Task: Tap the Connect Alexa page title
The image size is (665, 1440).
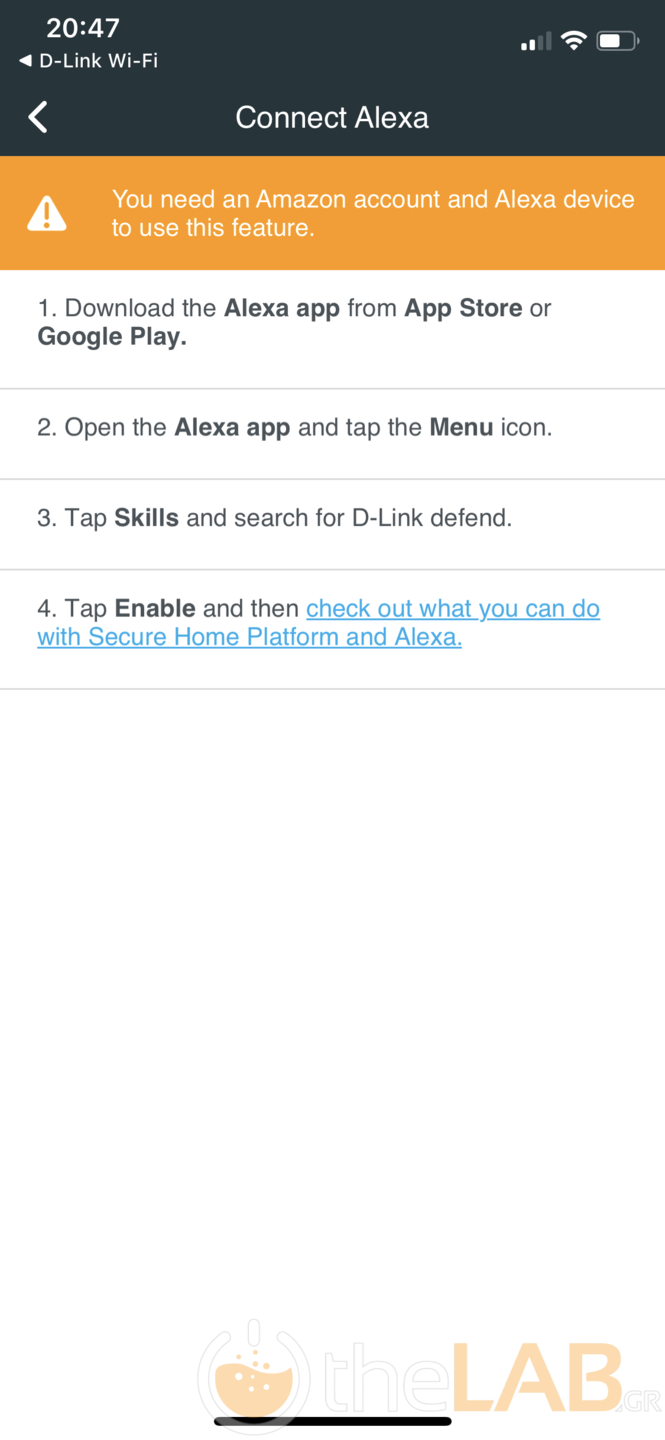Action: pos(332,117)
